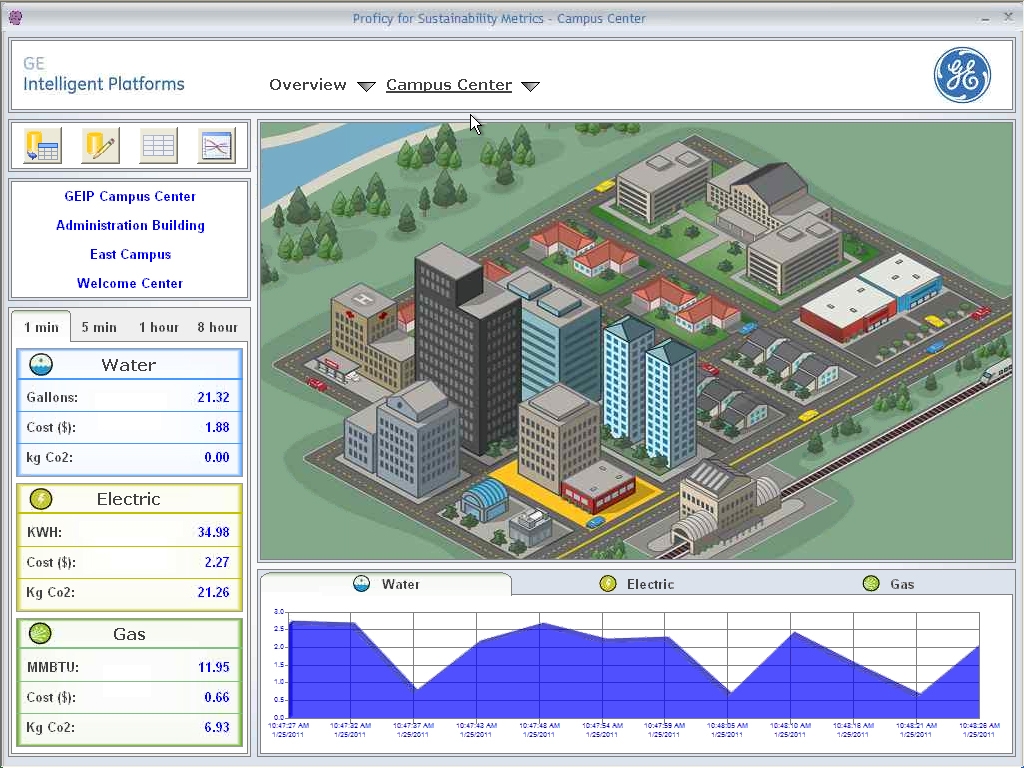Click the blue domed building
This screenshot has height=768, width=1024.
(484, 500)
